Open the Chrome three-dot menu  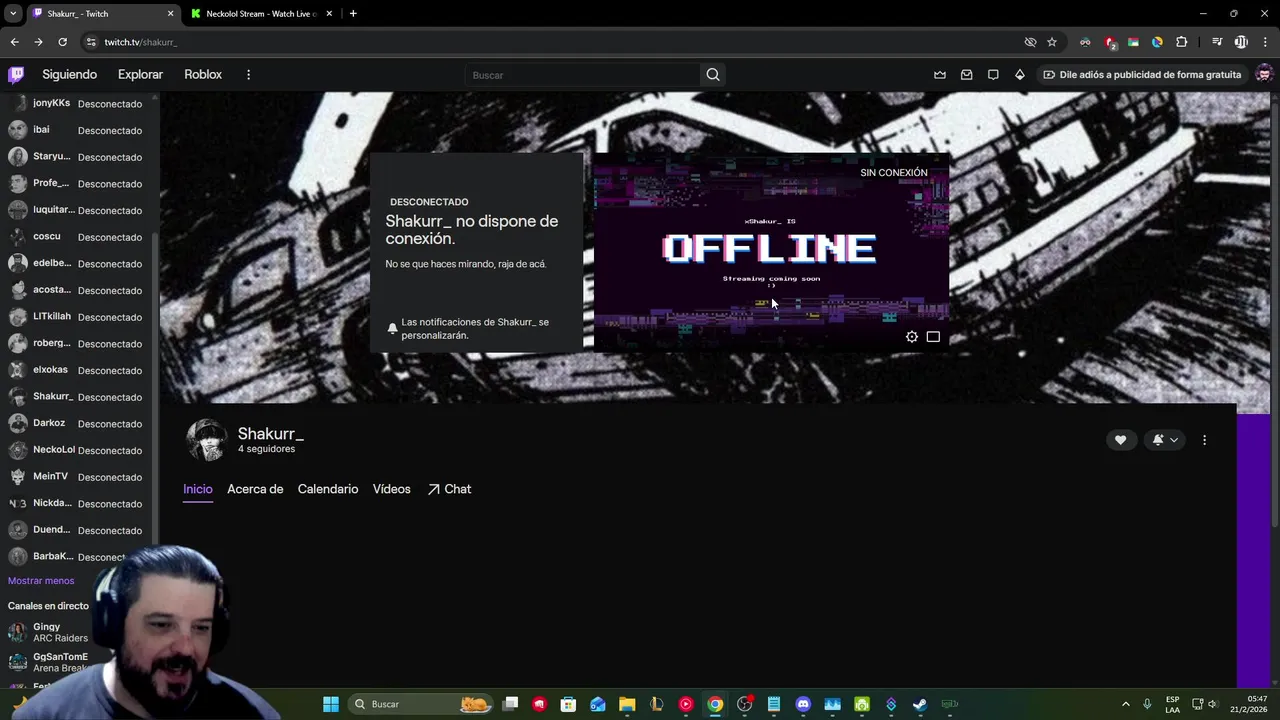pos(1265,42)
